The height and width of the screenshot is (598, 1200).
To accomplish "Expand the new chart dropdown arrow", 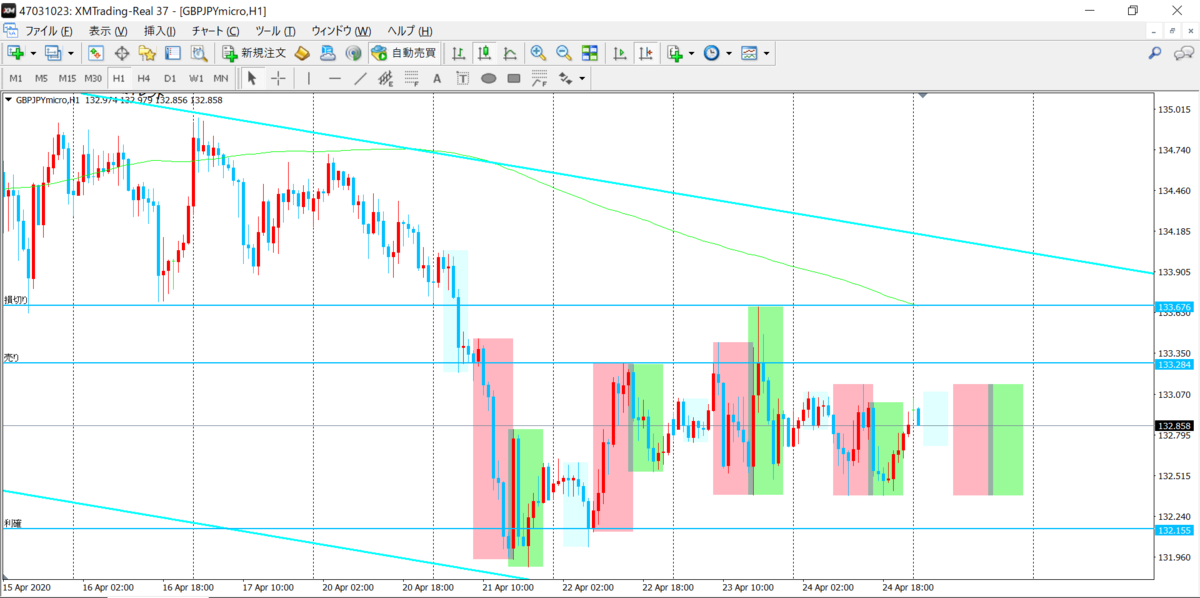I will pyautogui.click(x=33, y=53).
